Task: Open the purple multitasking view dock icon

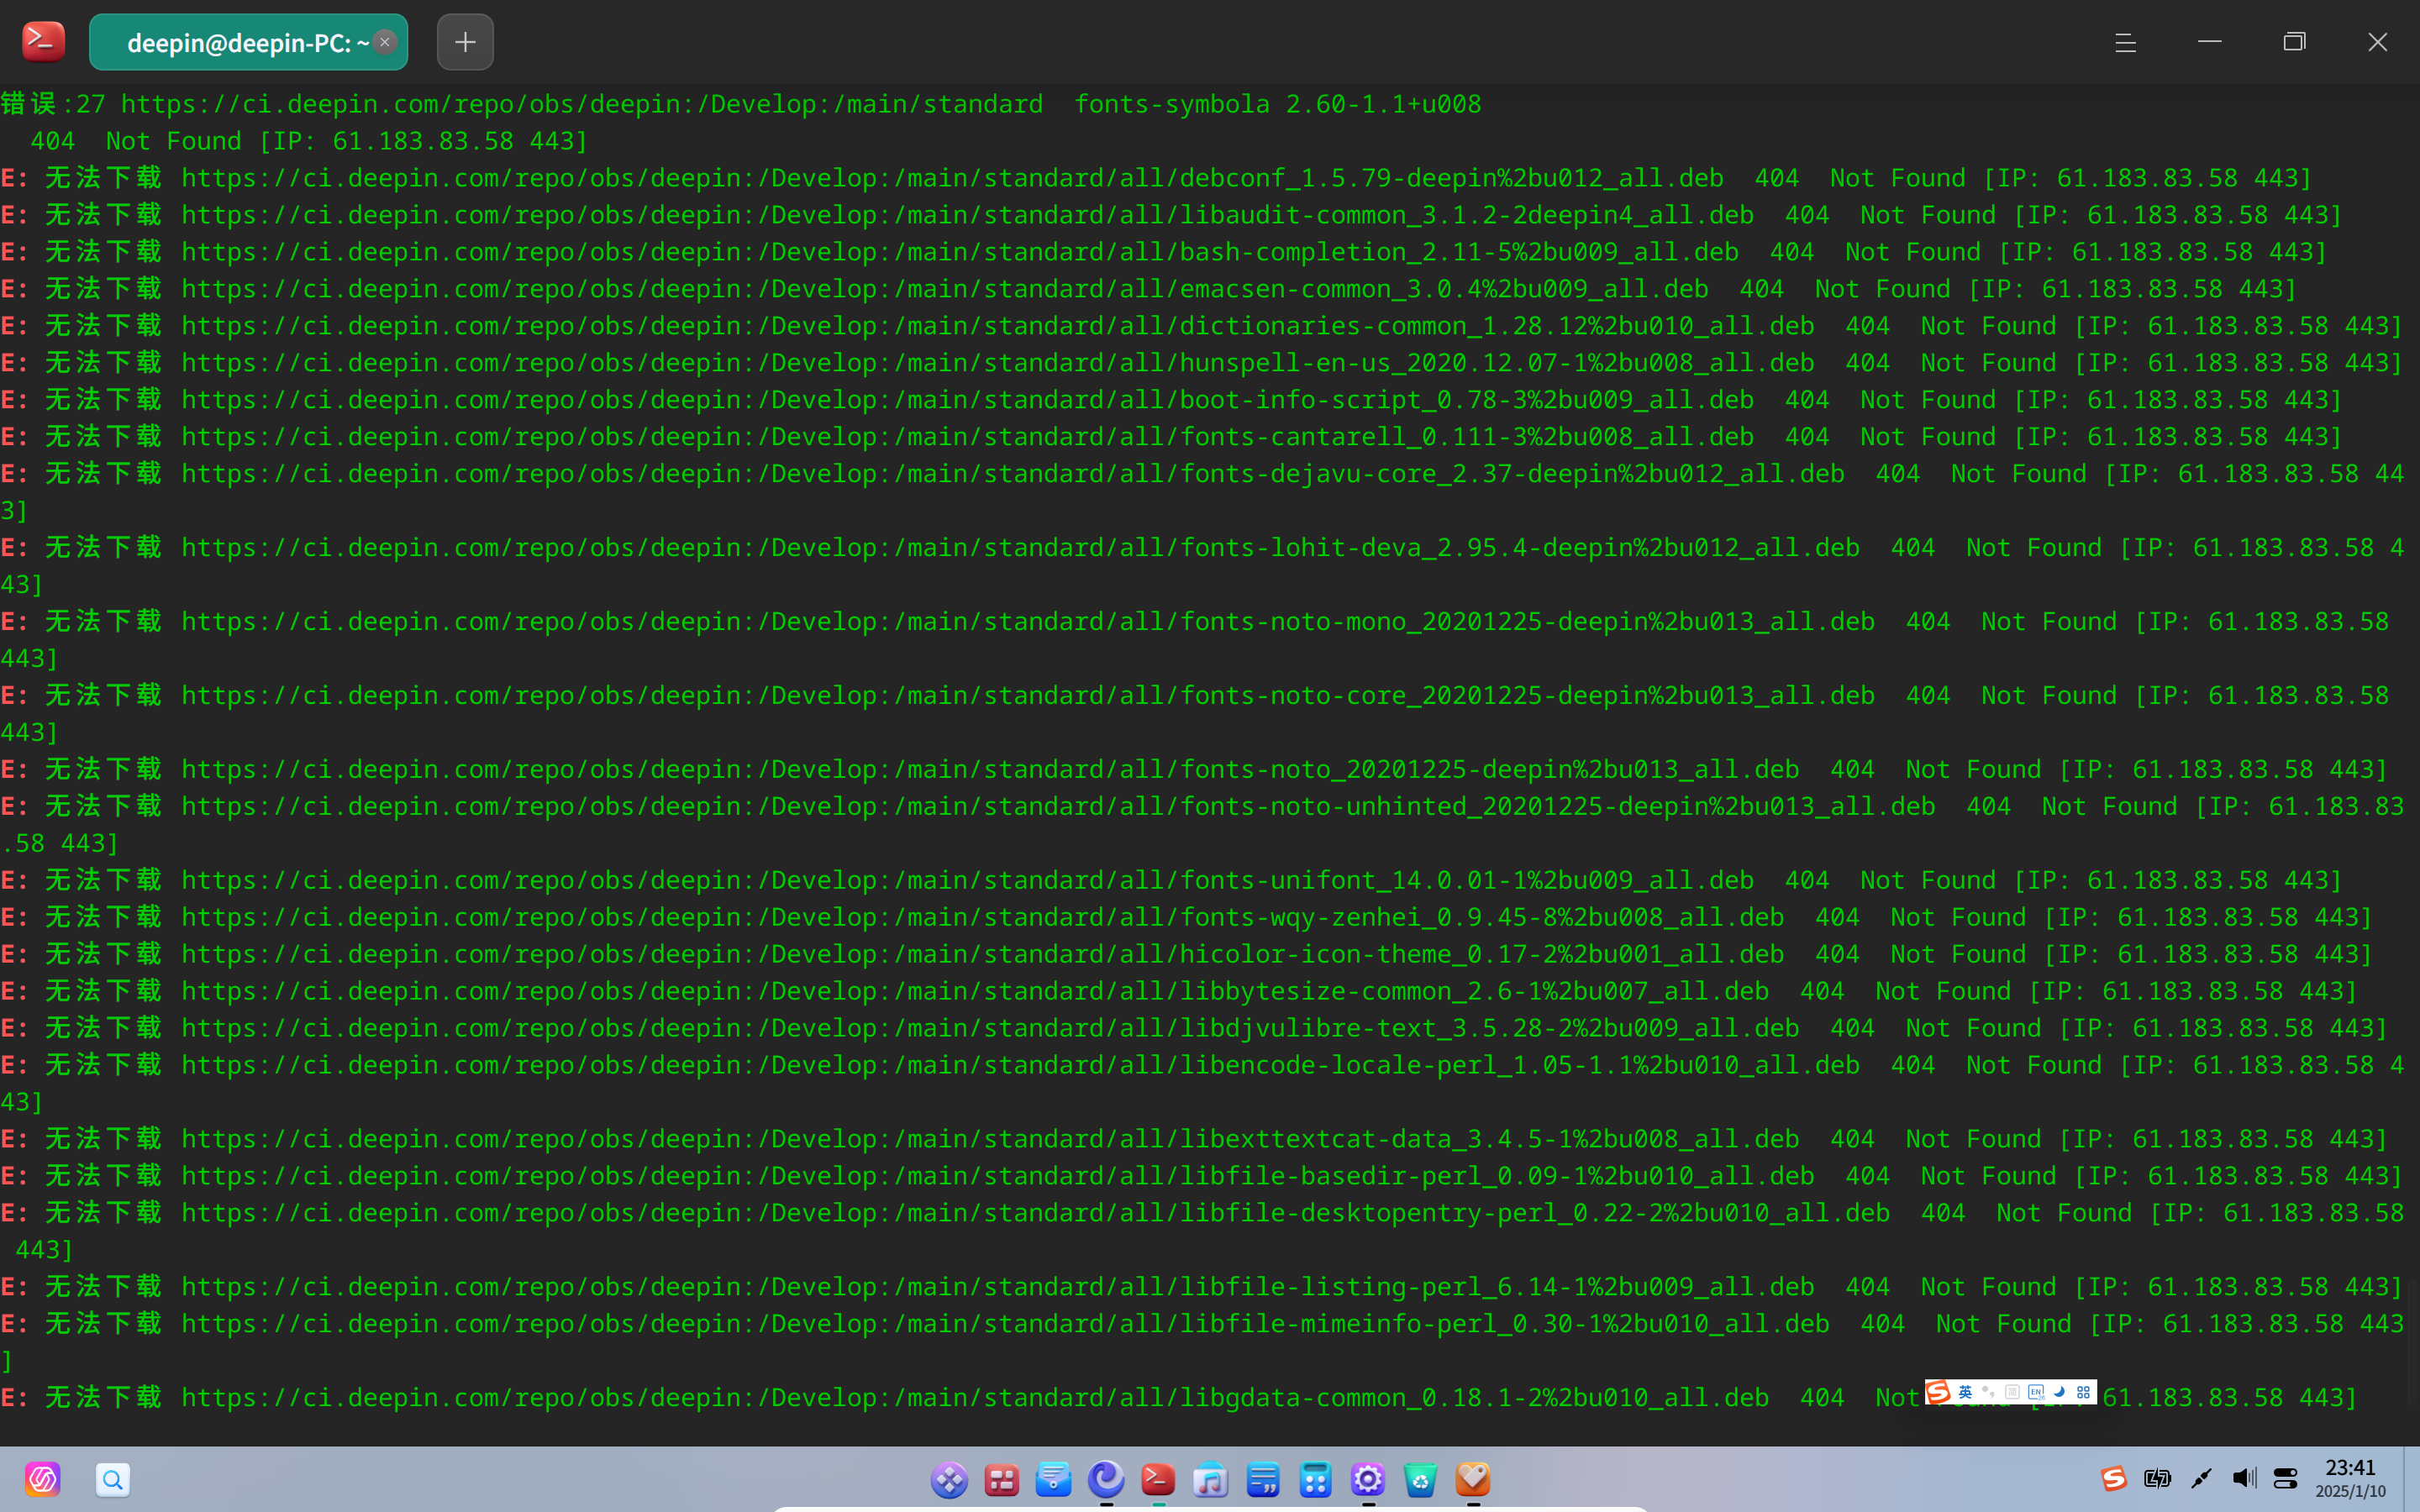Action: point(949,1479)
